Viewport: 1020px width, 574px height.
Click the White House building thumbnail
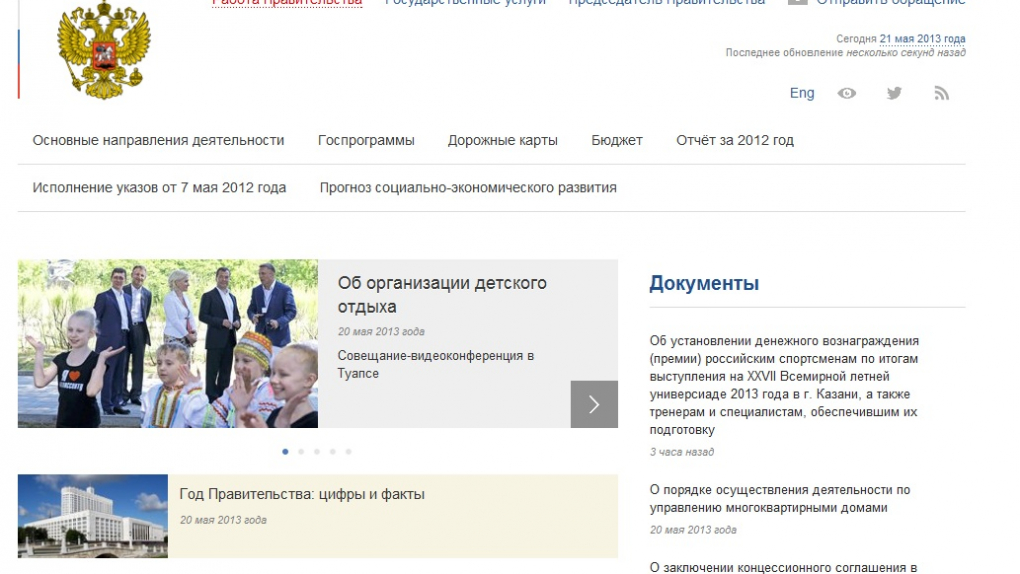click(x=92, y=516)
